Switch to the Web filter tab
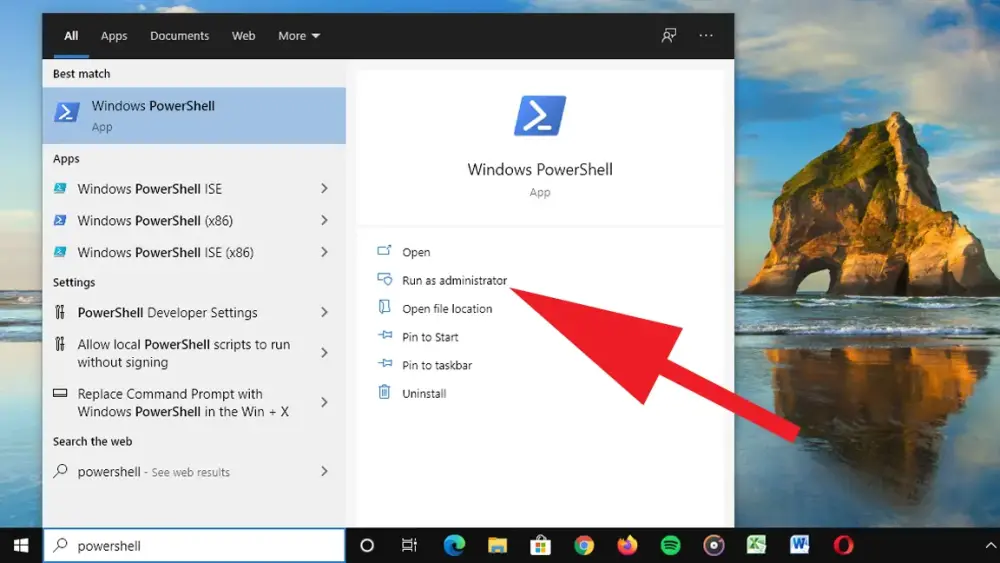This screenshot has height=563, width=1000. click(x=243, y=36)
